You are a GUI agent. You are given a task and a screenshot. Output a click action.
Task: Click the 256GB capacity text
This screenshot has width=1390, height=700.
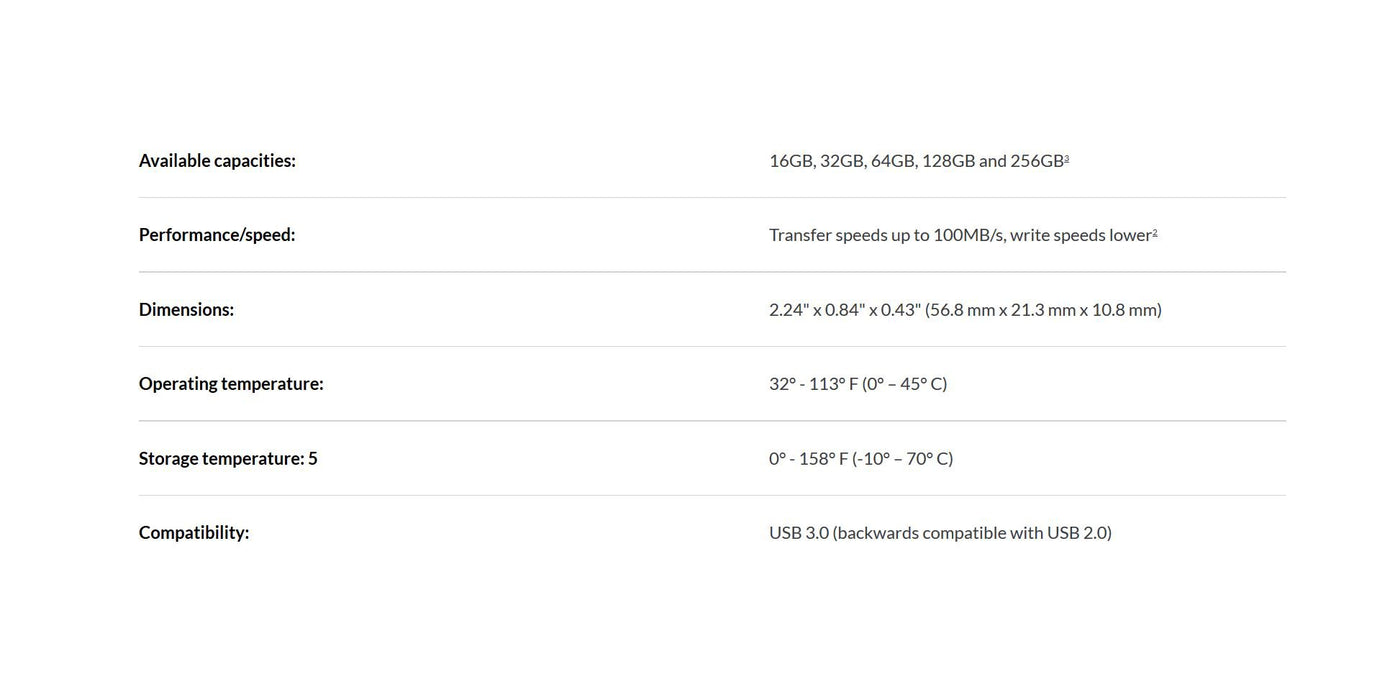click(1036, 161)
